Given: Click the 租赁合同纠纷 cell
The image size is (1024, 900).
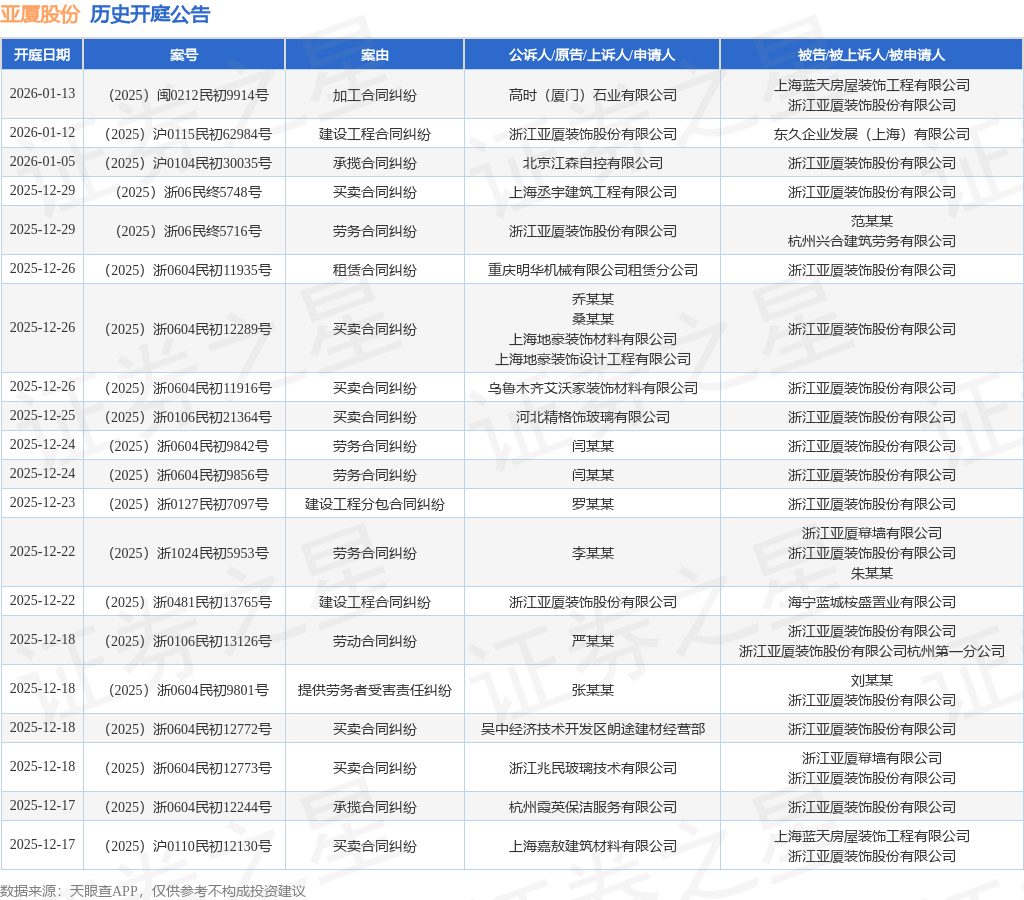Looking at the screenshot, I should coord(375,270).
